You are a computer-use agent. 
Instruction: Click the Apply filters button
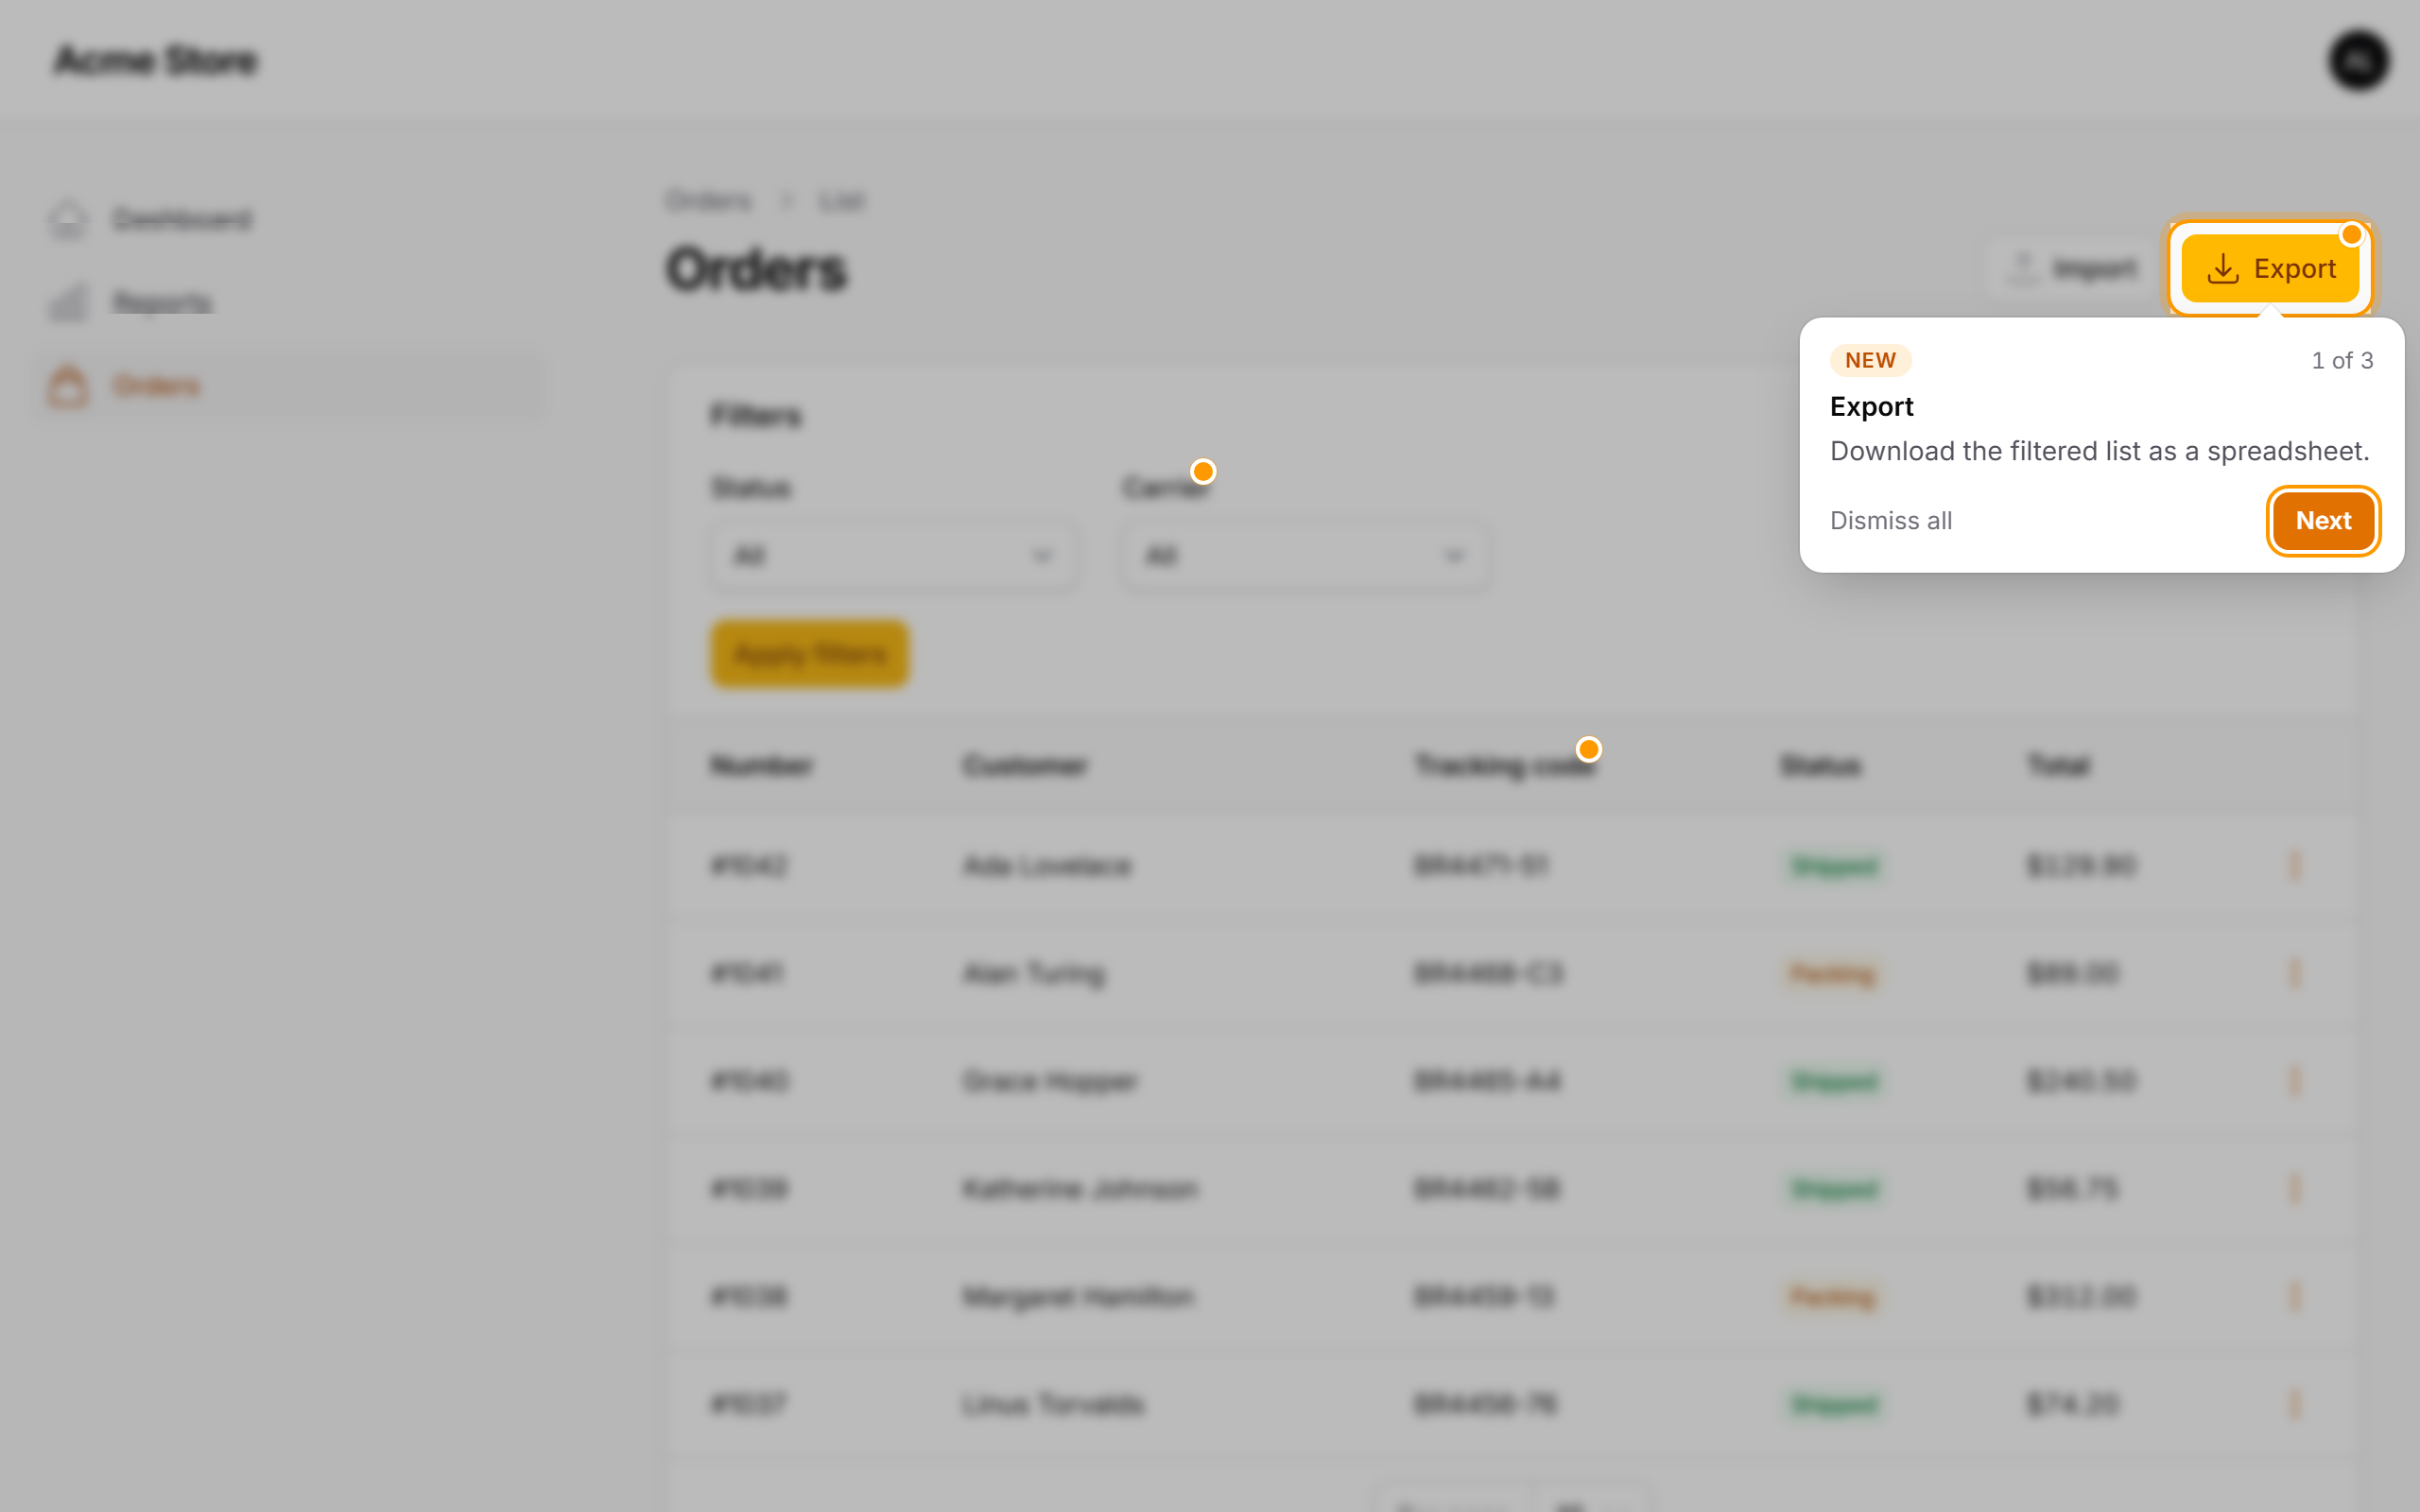tap(809, 654)
